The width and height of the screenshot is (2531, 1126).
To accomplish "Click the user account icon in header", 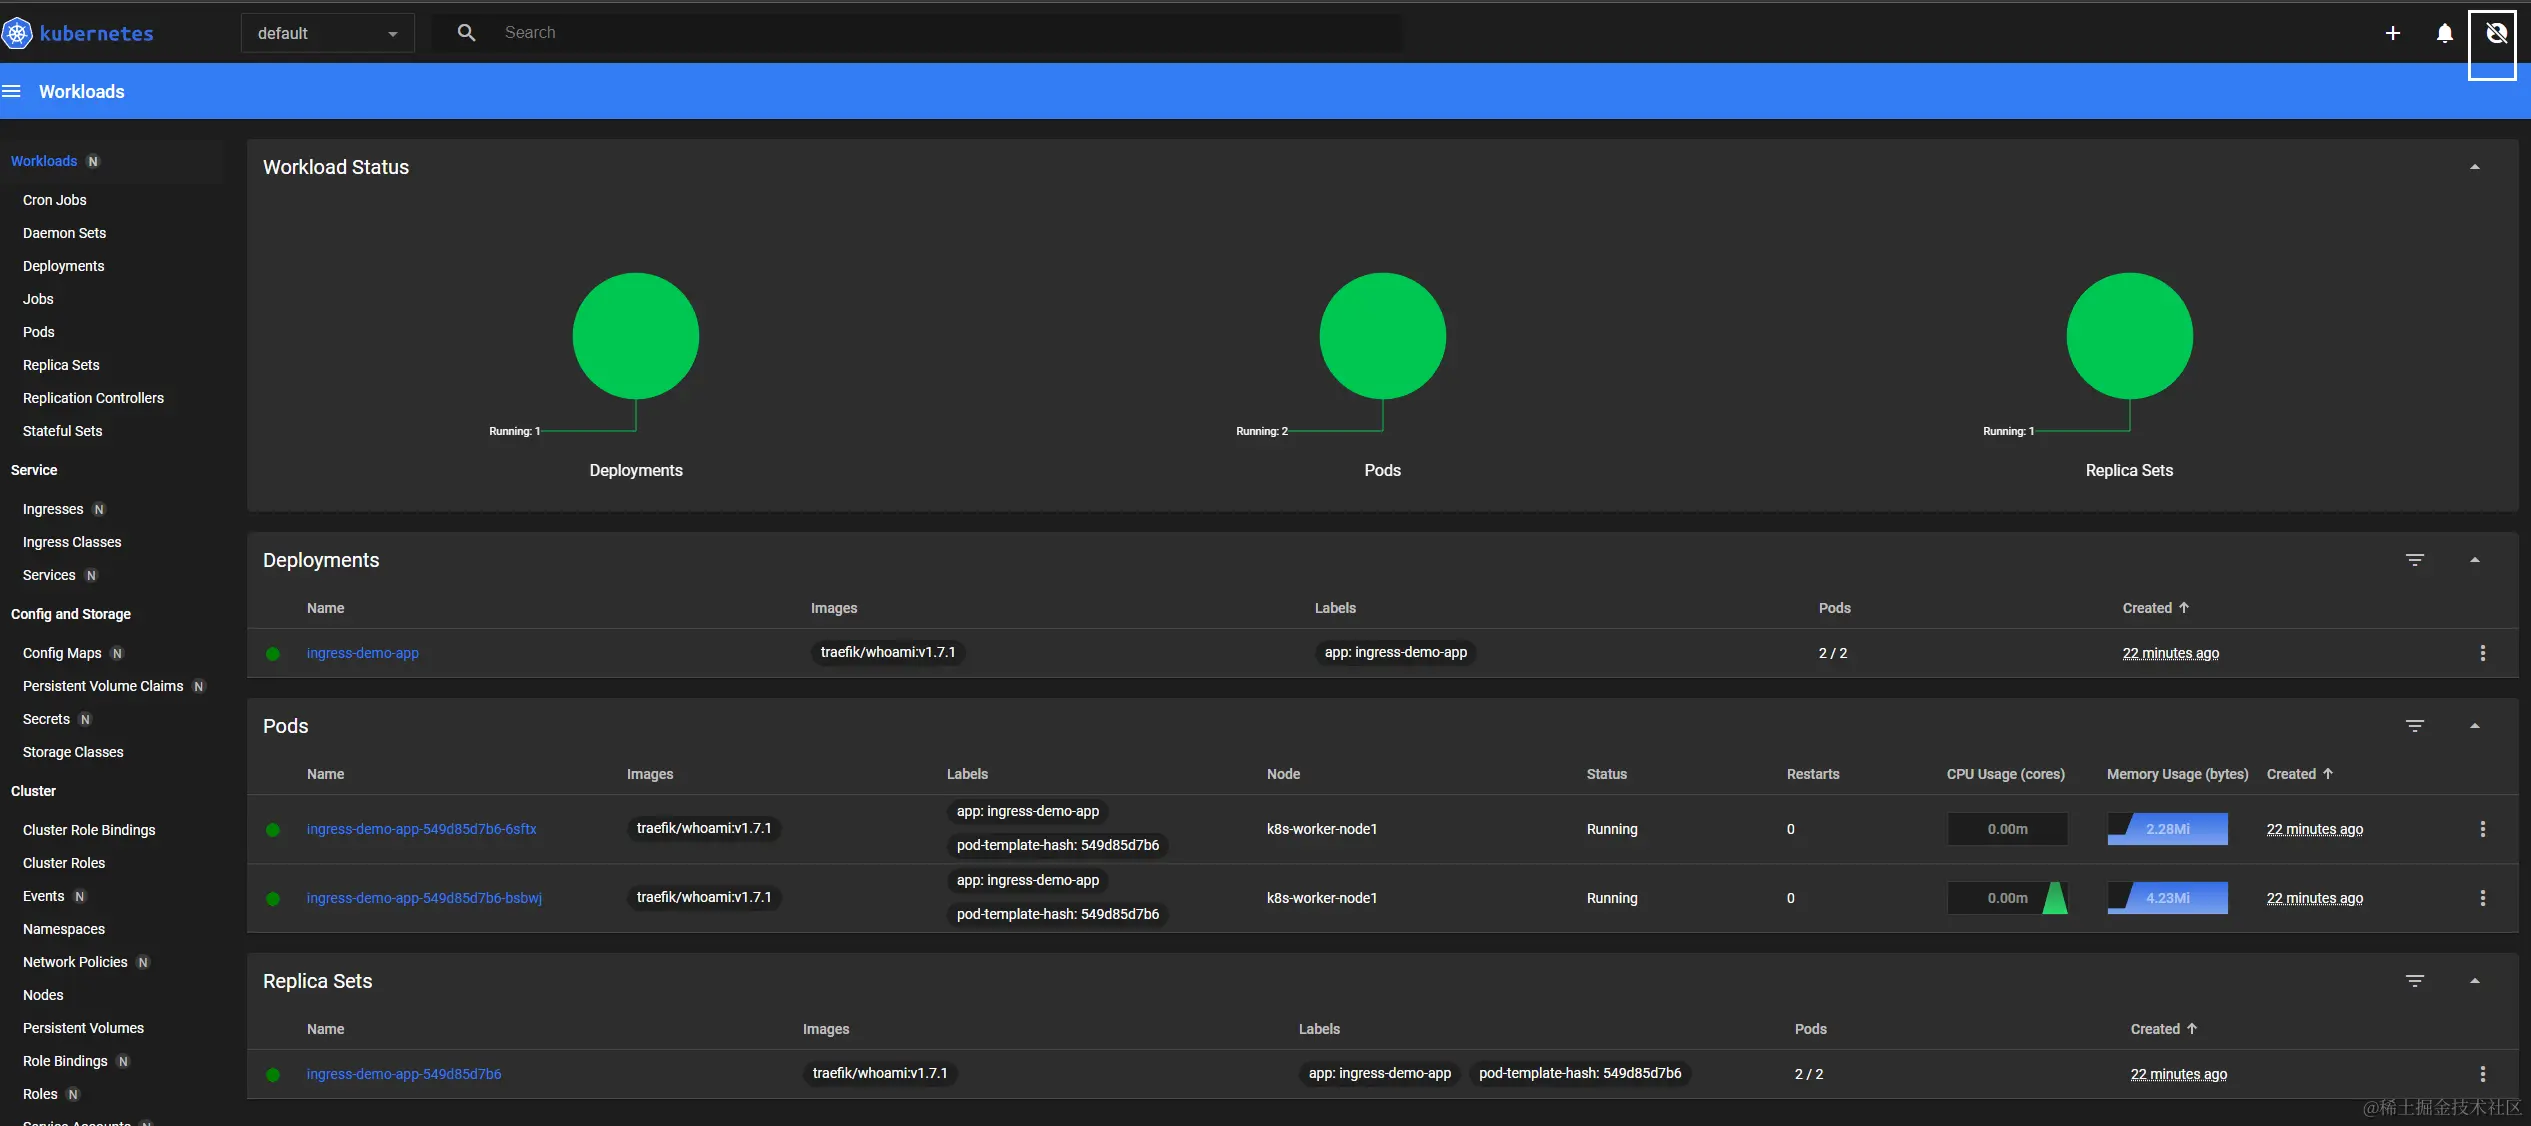I will click(2496, 33).
